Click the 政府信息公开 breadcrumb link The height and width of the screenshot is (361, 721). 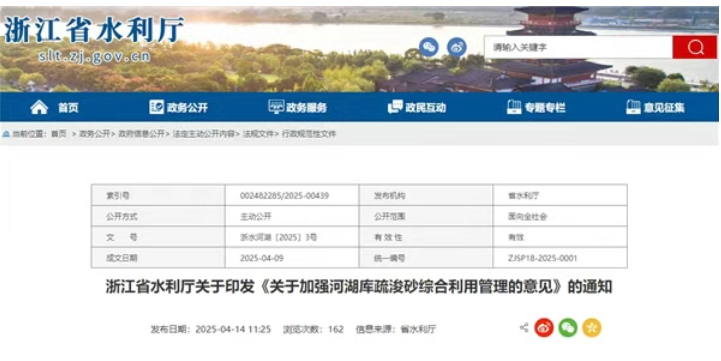point(141,134)
